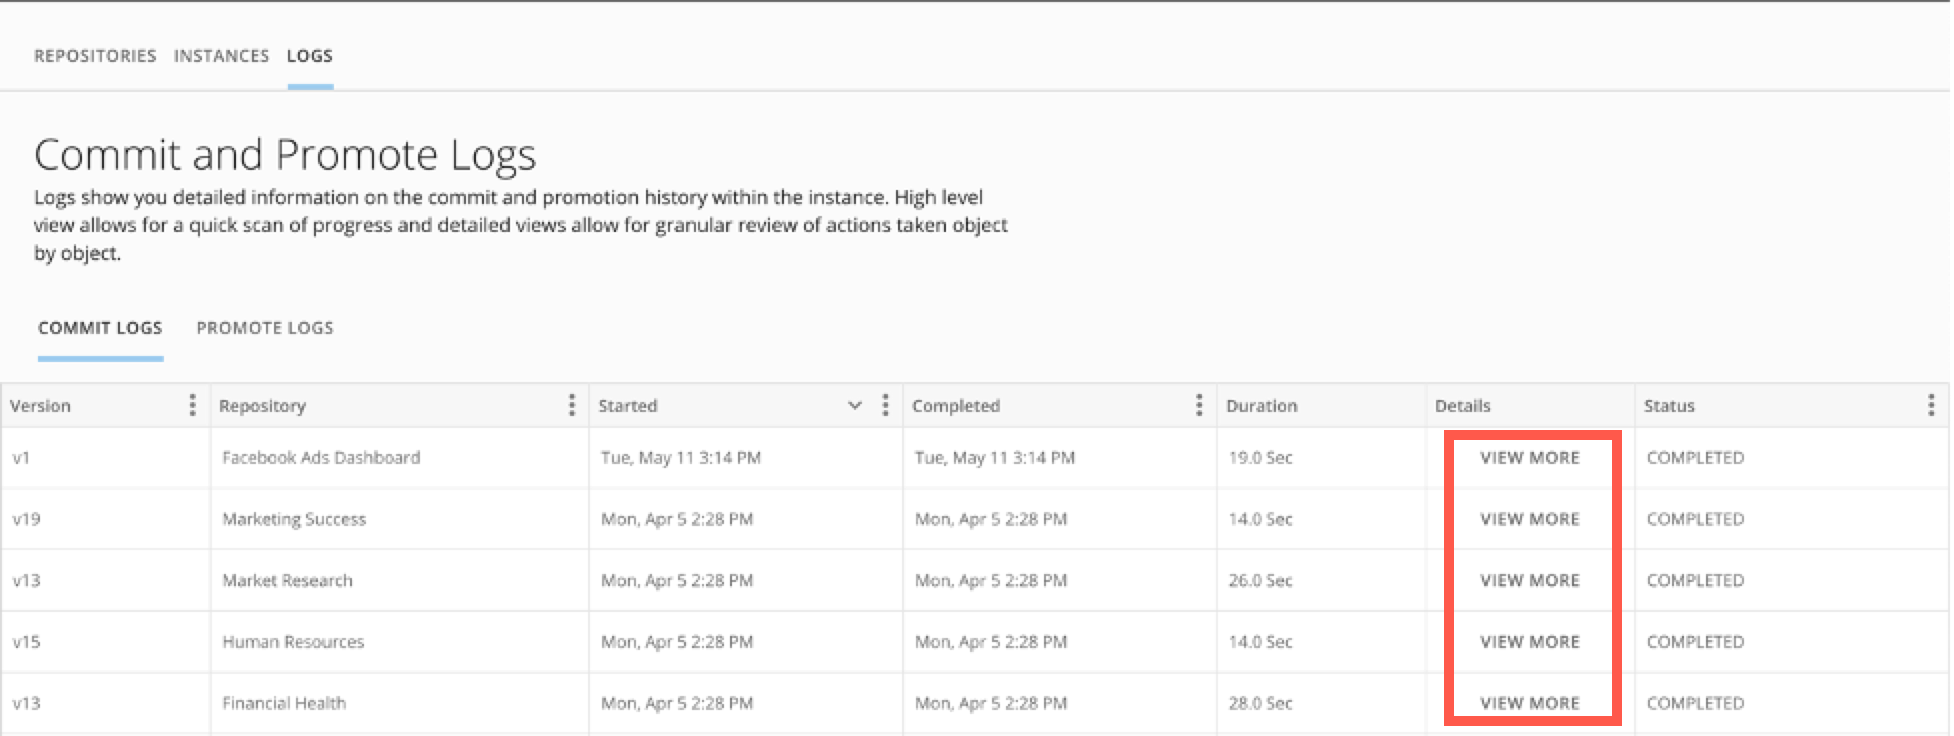
Task: Toggle sort arrow on Started column
Action: (855, 405)
